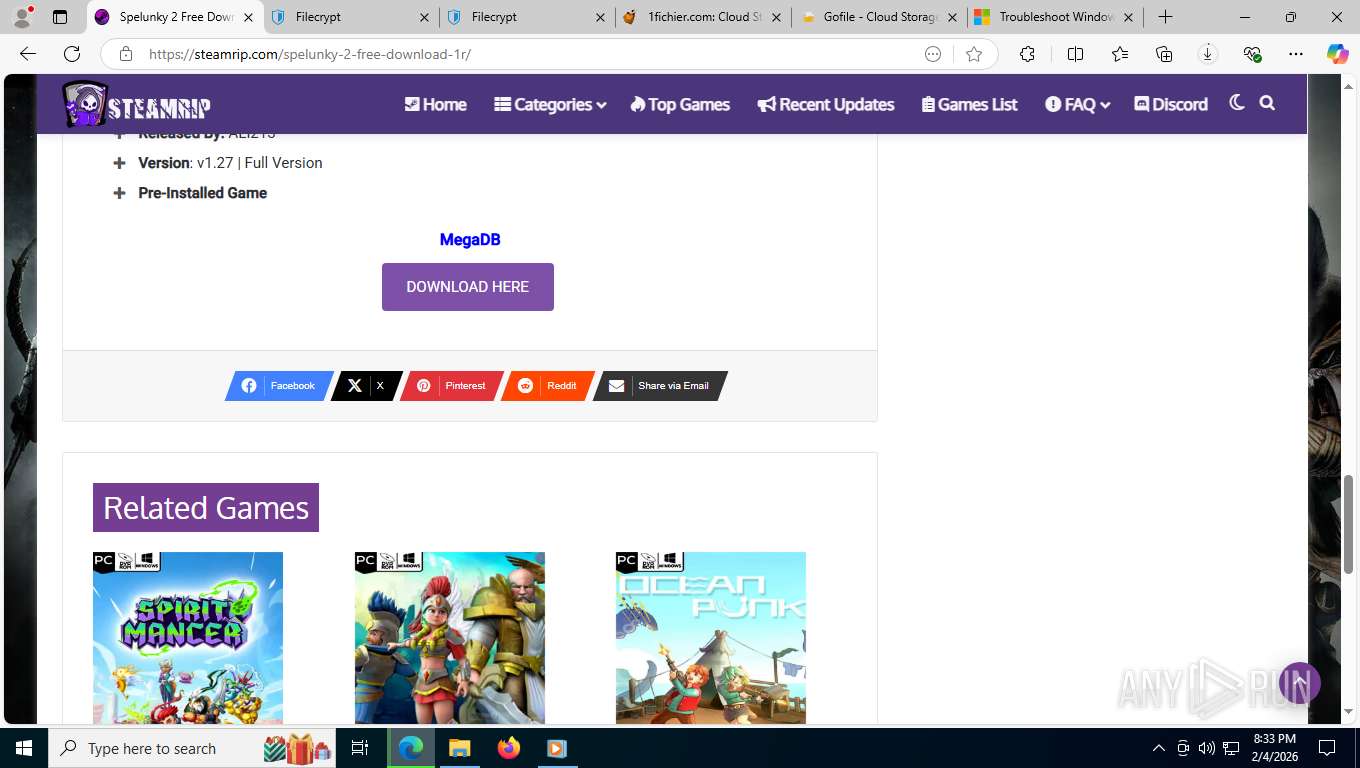
Task: Open Browser essentials heart icon
Action: 1252,54
